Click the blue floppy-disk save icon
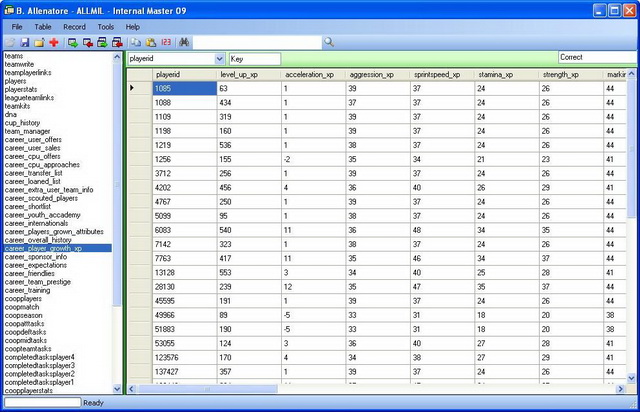Screen dimensions: 640x412 [x=24, y=42]
